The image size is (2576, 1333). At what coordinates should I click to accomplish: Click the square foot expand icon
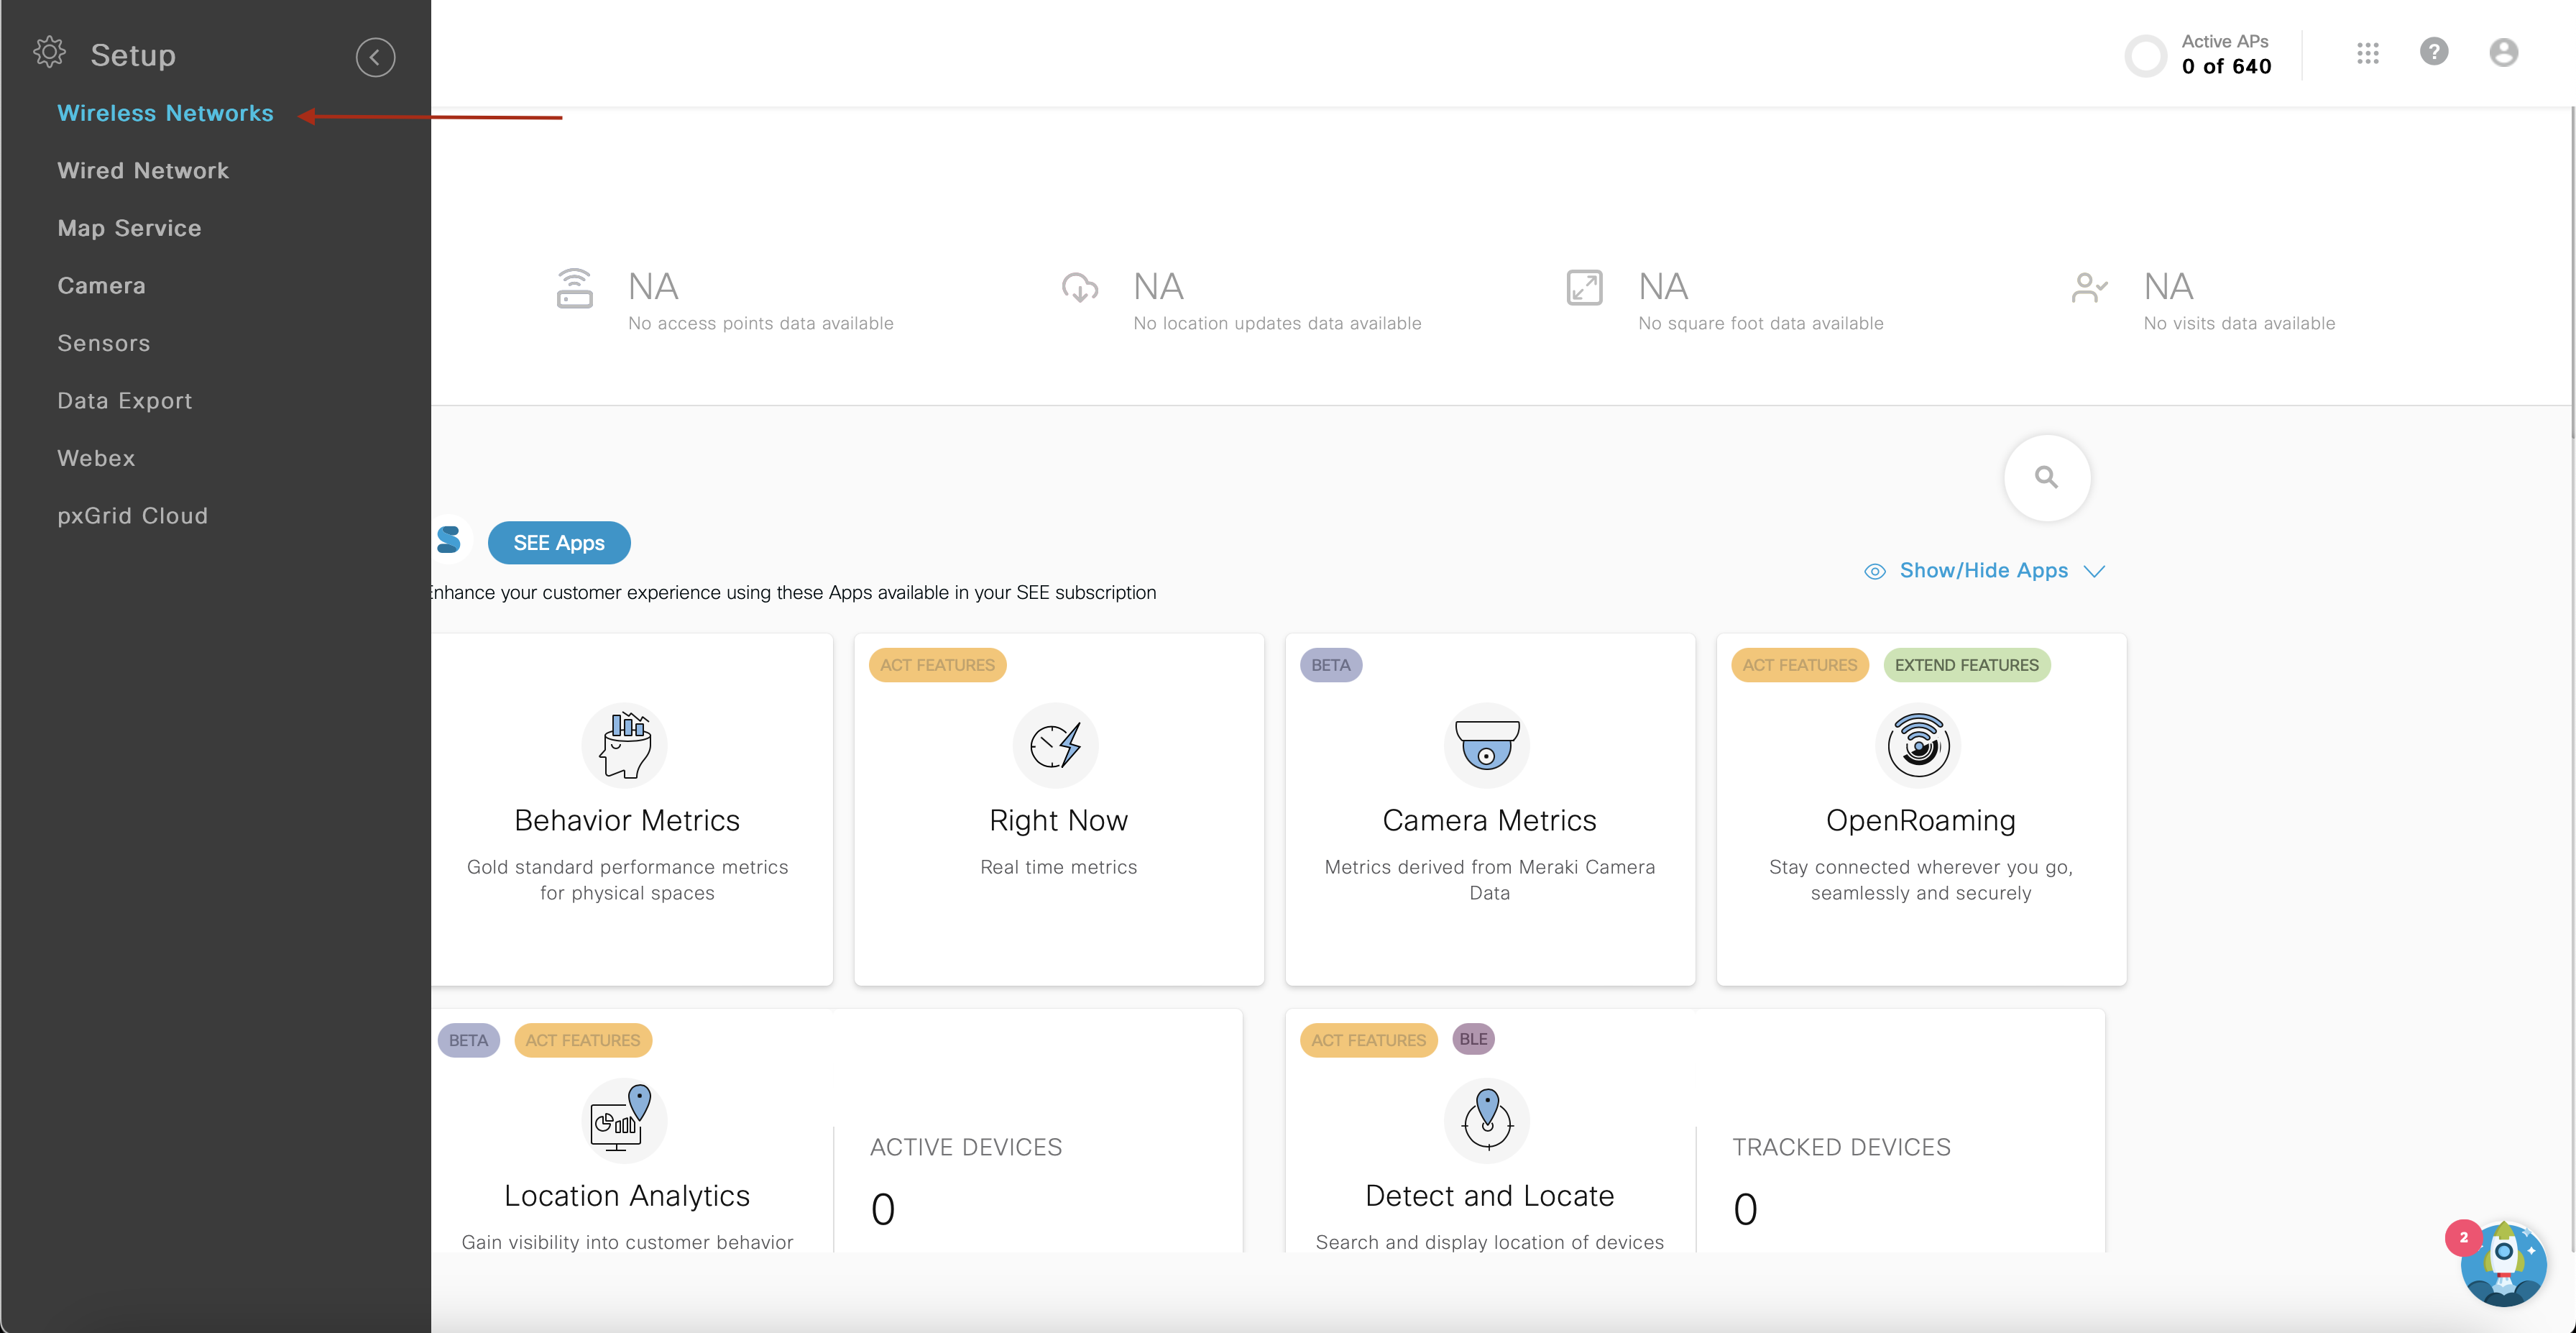click(1584, 288)
